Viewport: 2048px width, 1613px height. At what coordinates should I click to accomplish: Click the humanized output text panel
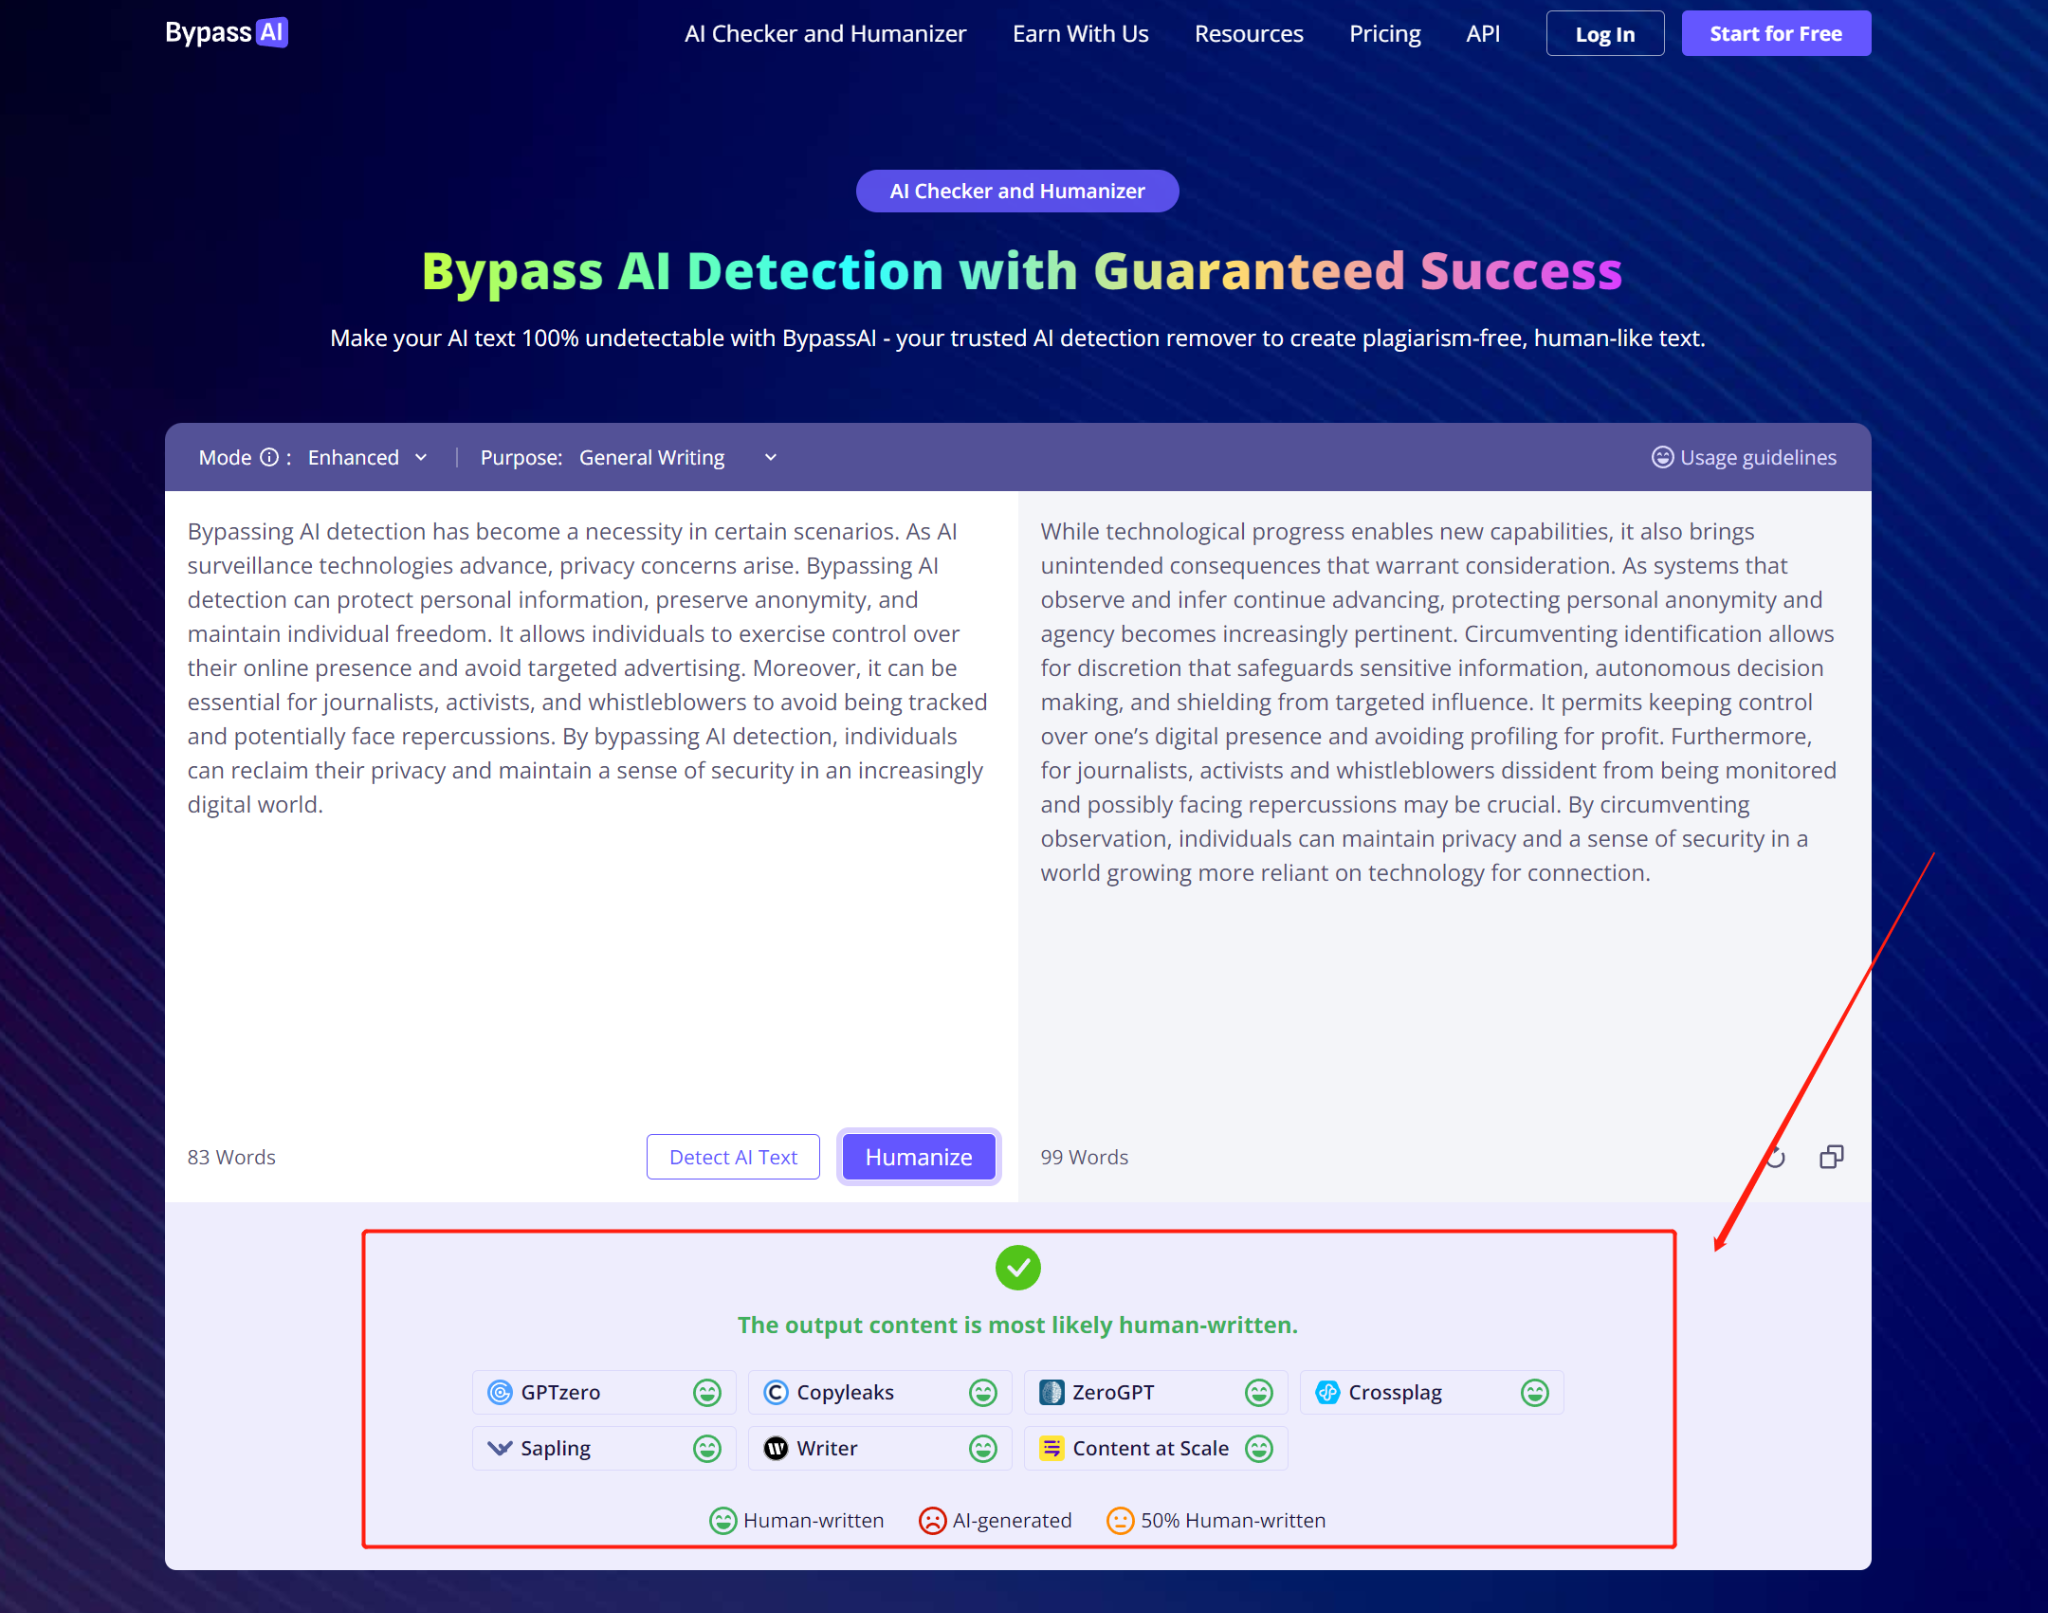pos(1444,805)
